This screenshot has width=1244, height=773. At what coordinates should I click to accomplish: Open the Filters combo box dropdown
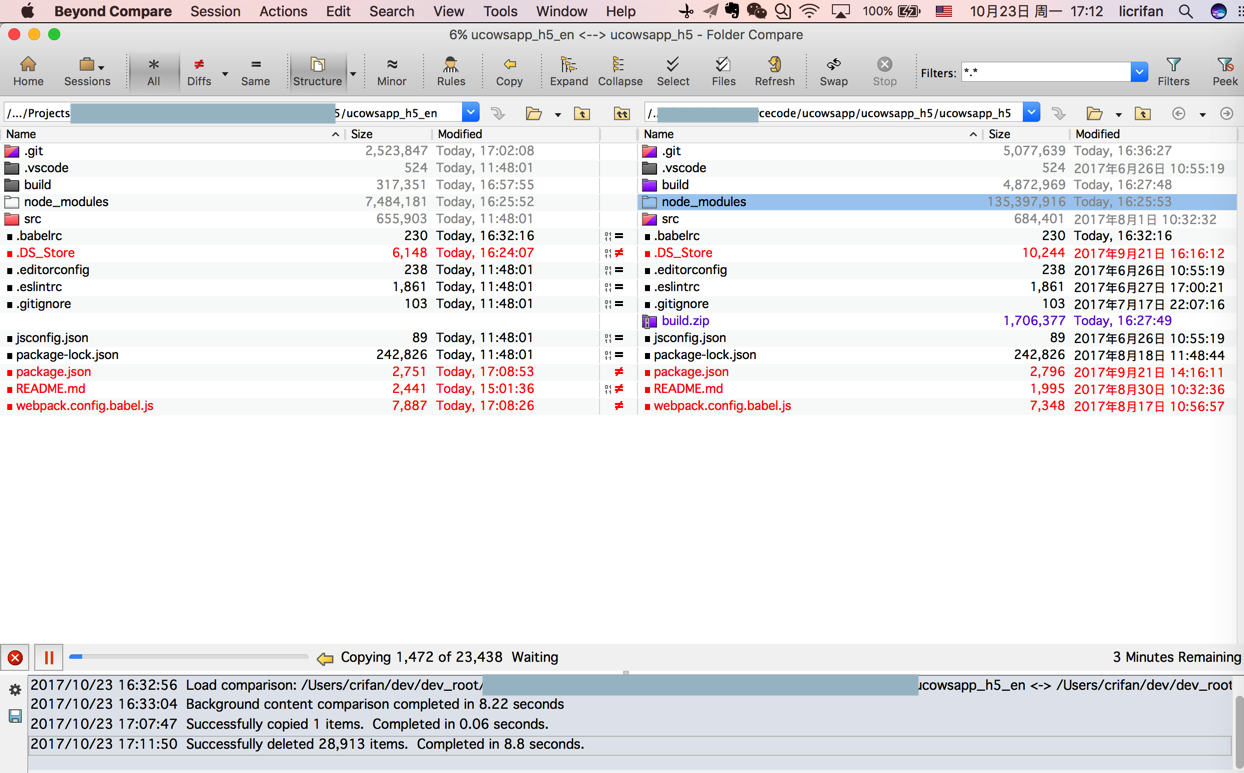point(1139,72)
